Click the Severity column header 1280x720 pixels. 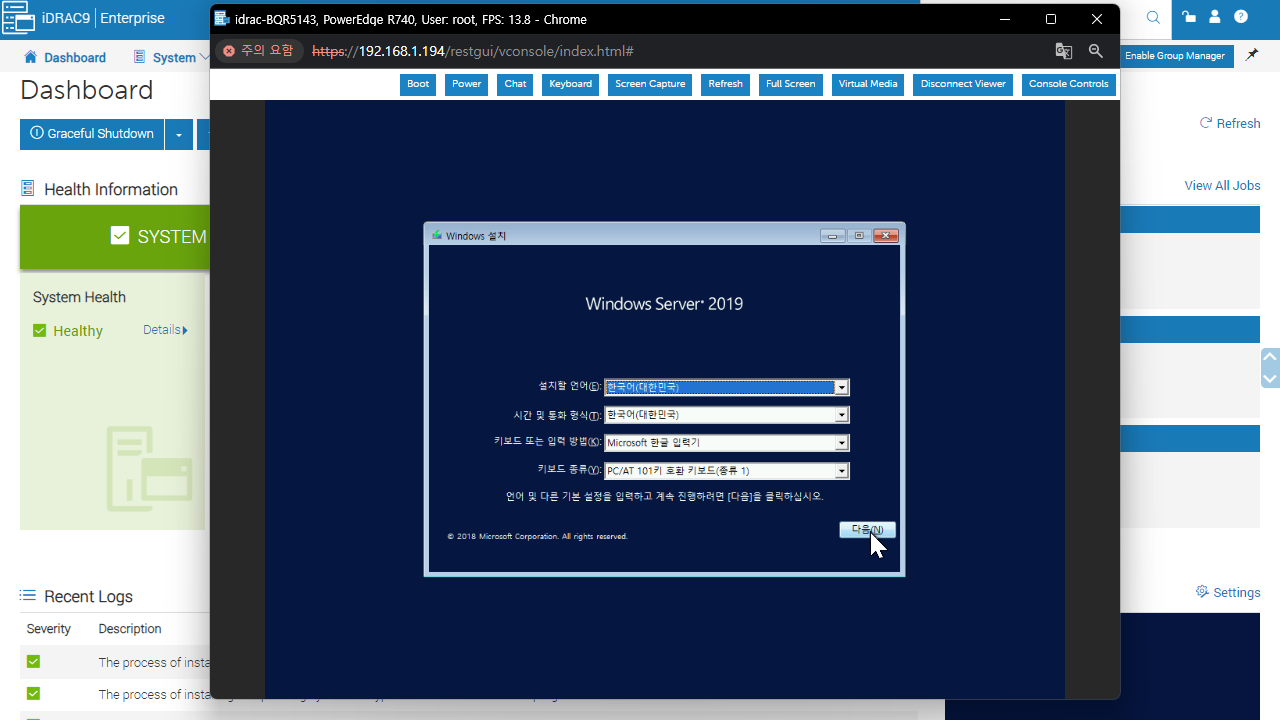49,629
